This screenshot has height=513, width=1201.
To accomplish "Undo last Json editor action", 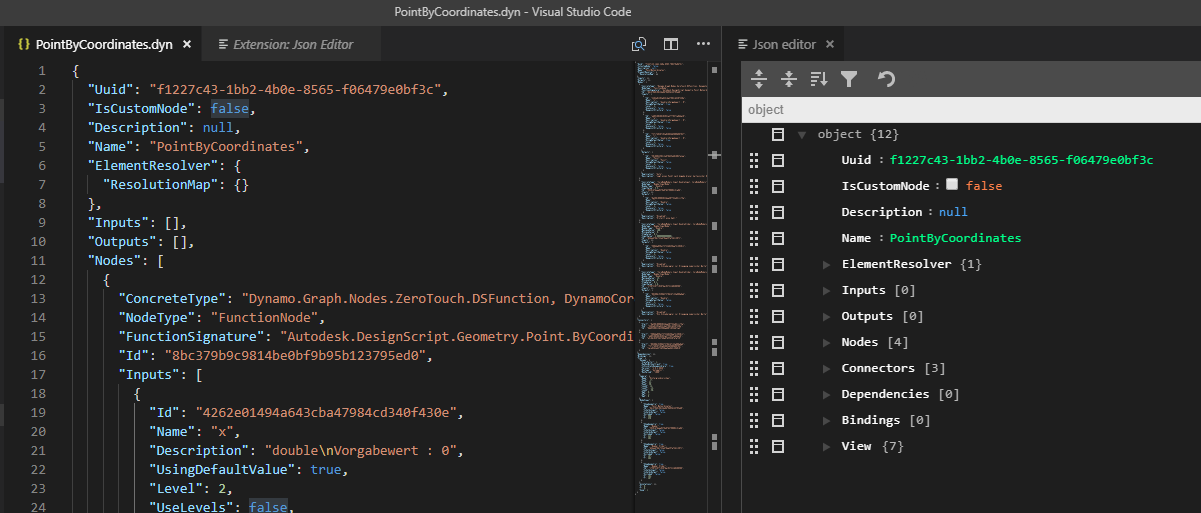I will click(x=886, y=79).
